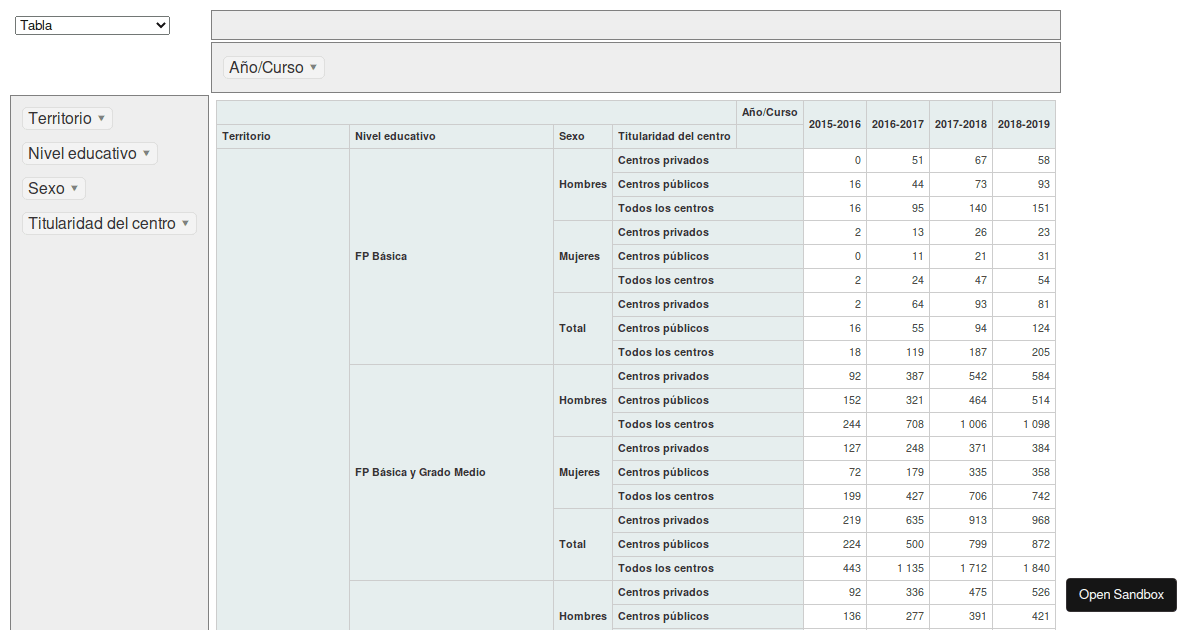Select the Año/Curso corner header cell

click(x=770, y=112)
